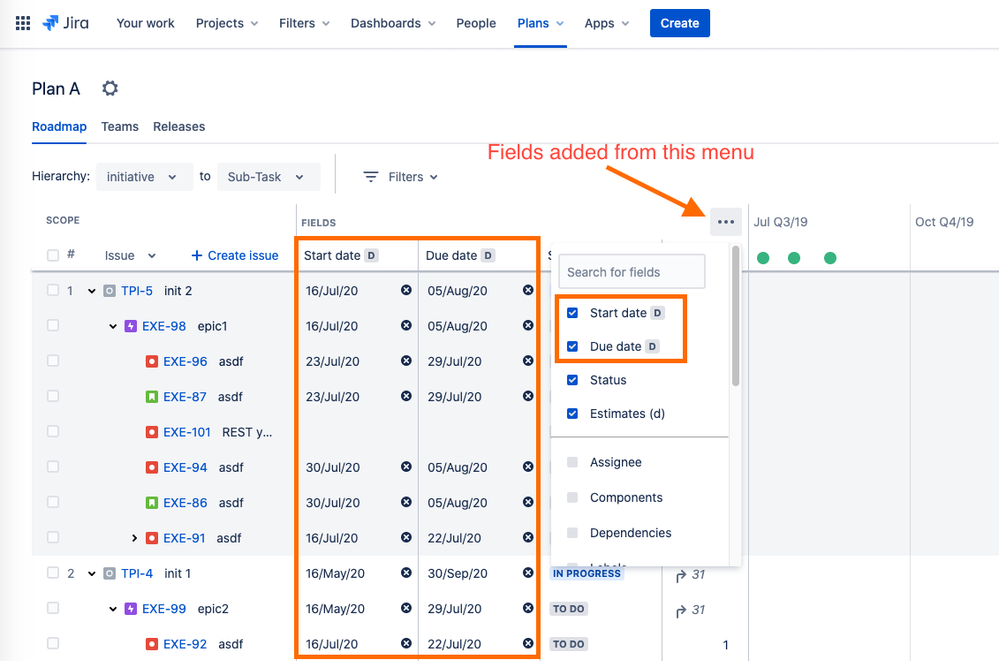Click the third green release marker
The width and height of the screenshot is (999, 661).
[830, 258]
